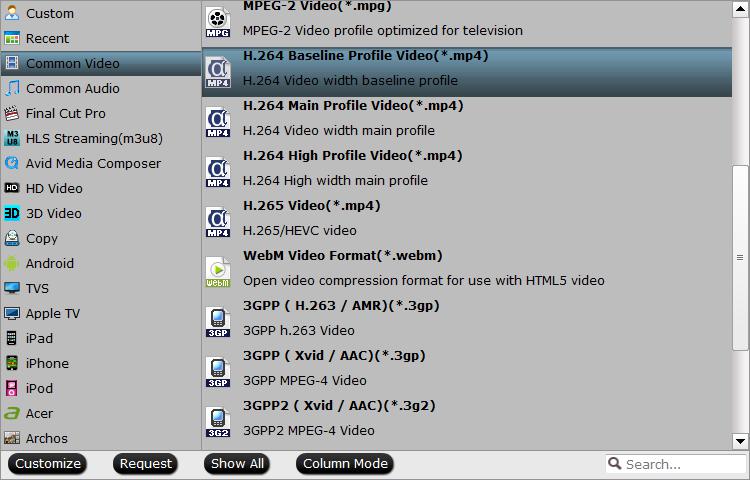
Task: Click the Request button
Action: point(146,464)
